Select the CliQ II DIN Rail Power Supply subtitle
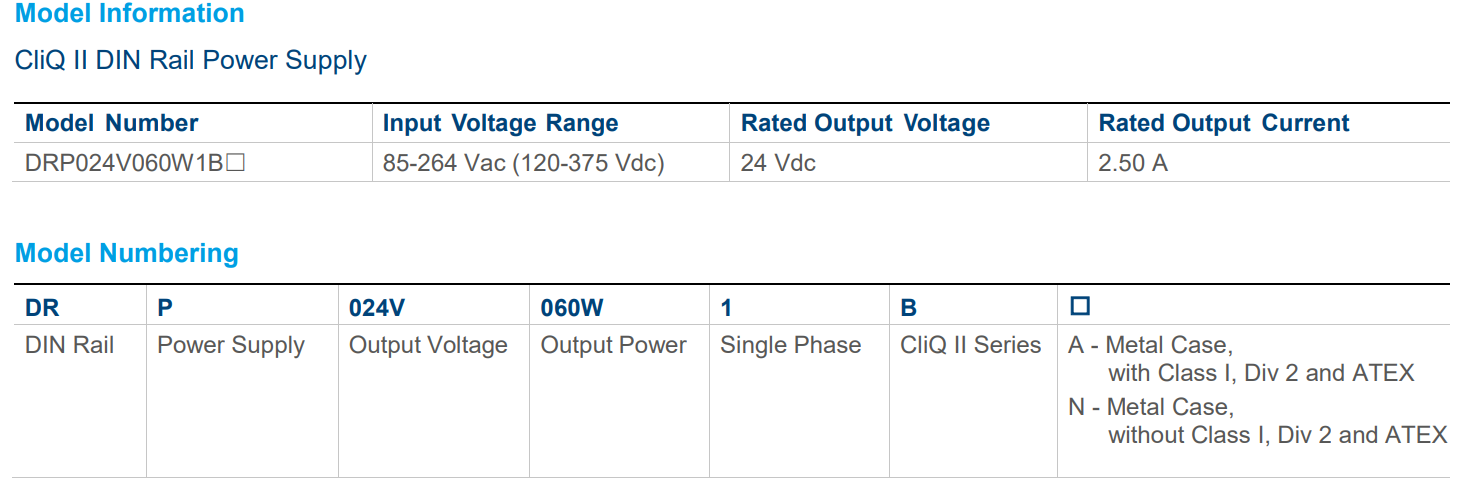This screenshot has width=1469, height=484. click(191, 60)
